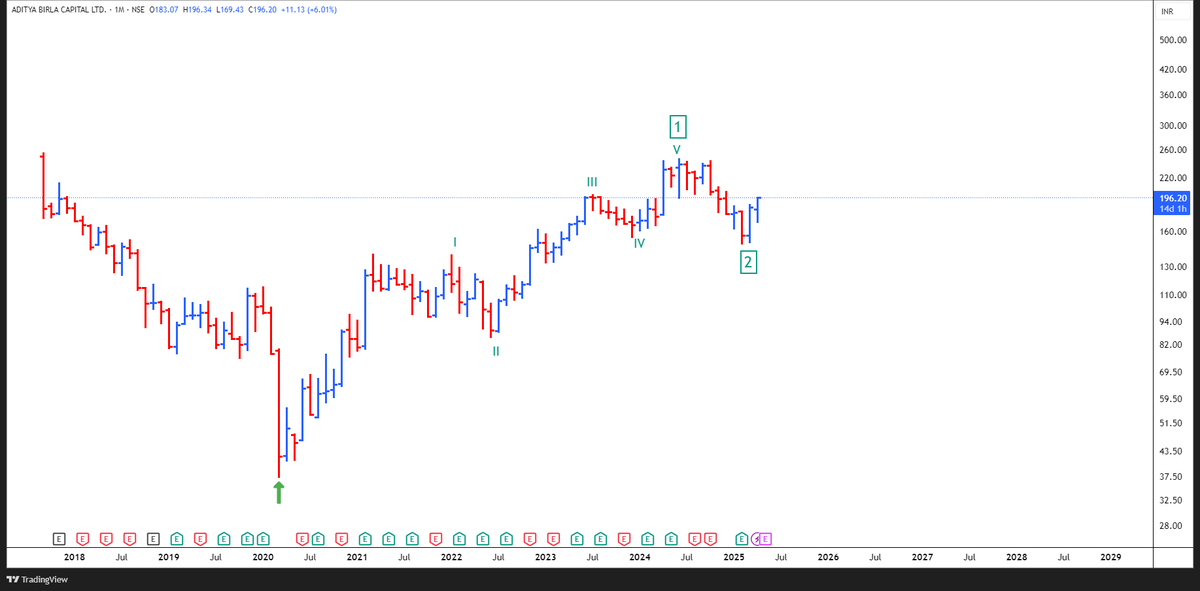Click the 28.00 price scale label
The width and height of the screenshot is (1200, 591).
pyautogui.click(x=1170, y=525)
